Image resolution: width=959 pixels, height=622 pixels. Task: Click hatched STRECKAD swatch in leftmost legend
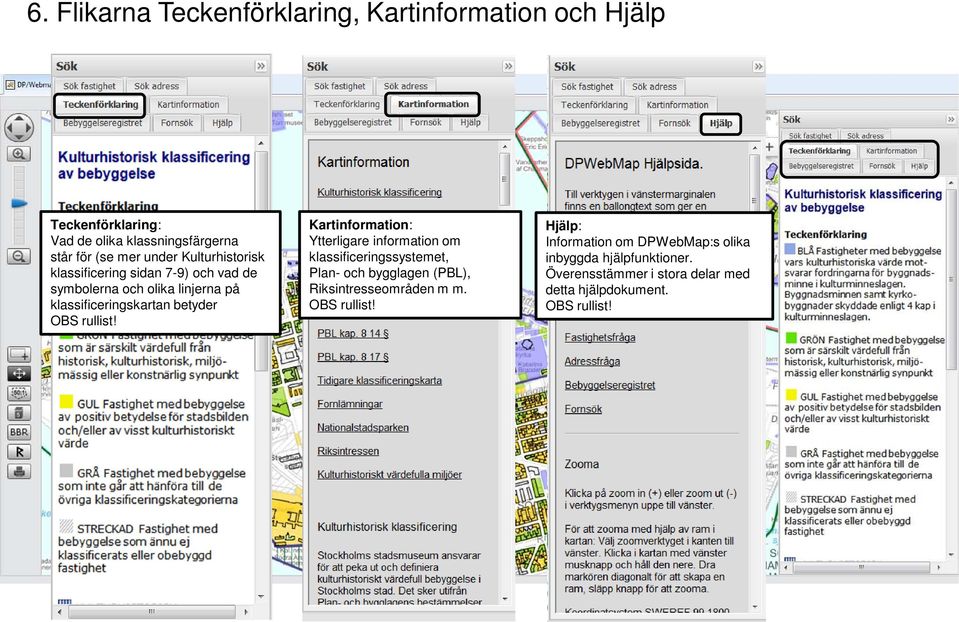coord(66,526)
